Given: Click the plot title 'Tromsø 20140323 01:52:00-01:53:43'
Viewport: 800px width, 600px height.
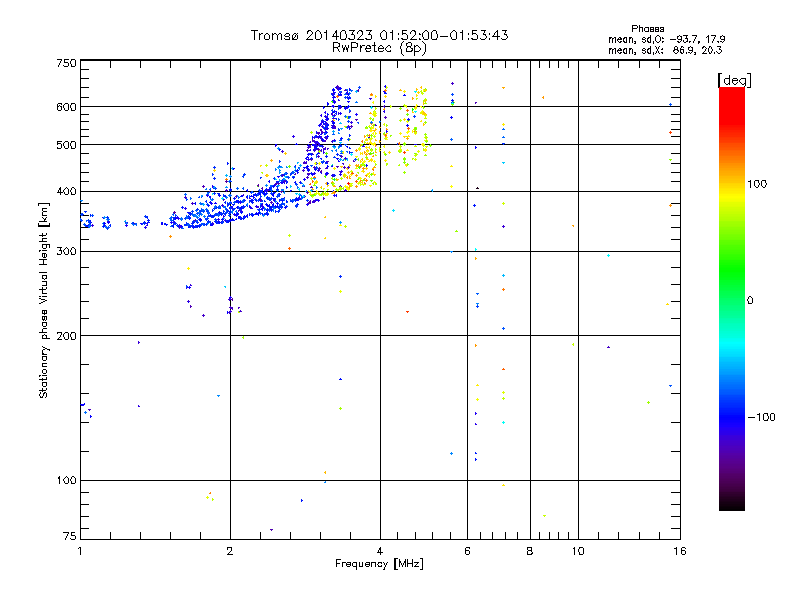Looking at the screenshot, I should click(x=379, y=35).
